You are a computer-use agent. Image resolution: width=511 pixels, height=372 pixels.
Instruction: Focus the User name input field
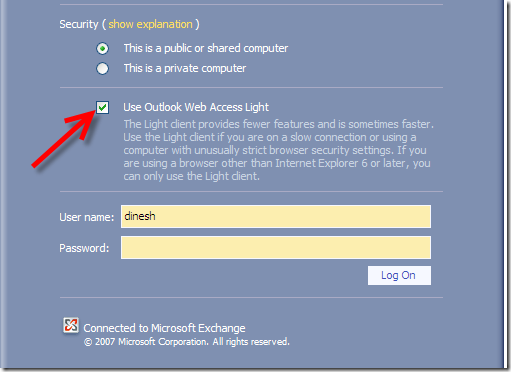[x=276, y=217]
